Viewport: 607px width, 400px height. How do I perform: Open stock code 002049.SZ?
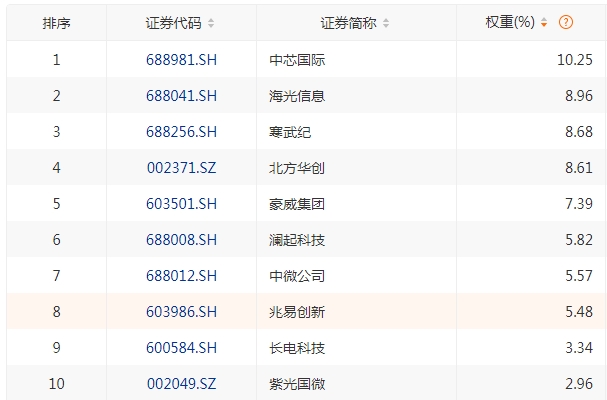point(181,384)
